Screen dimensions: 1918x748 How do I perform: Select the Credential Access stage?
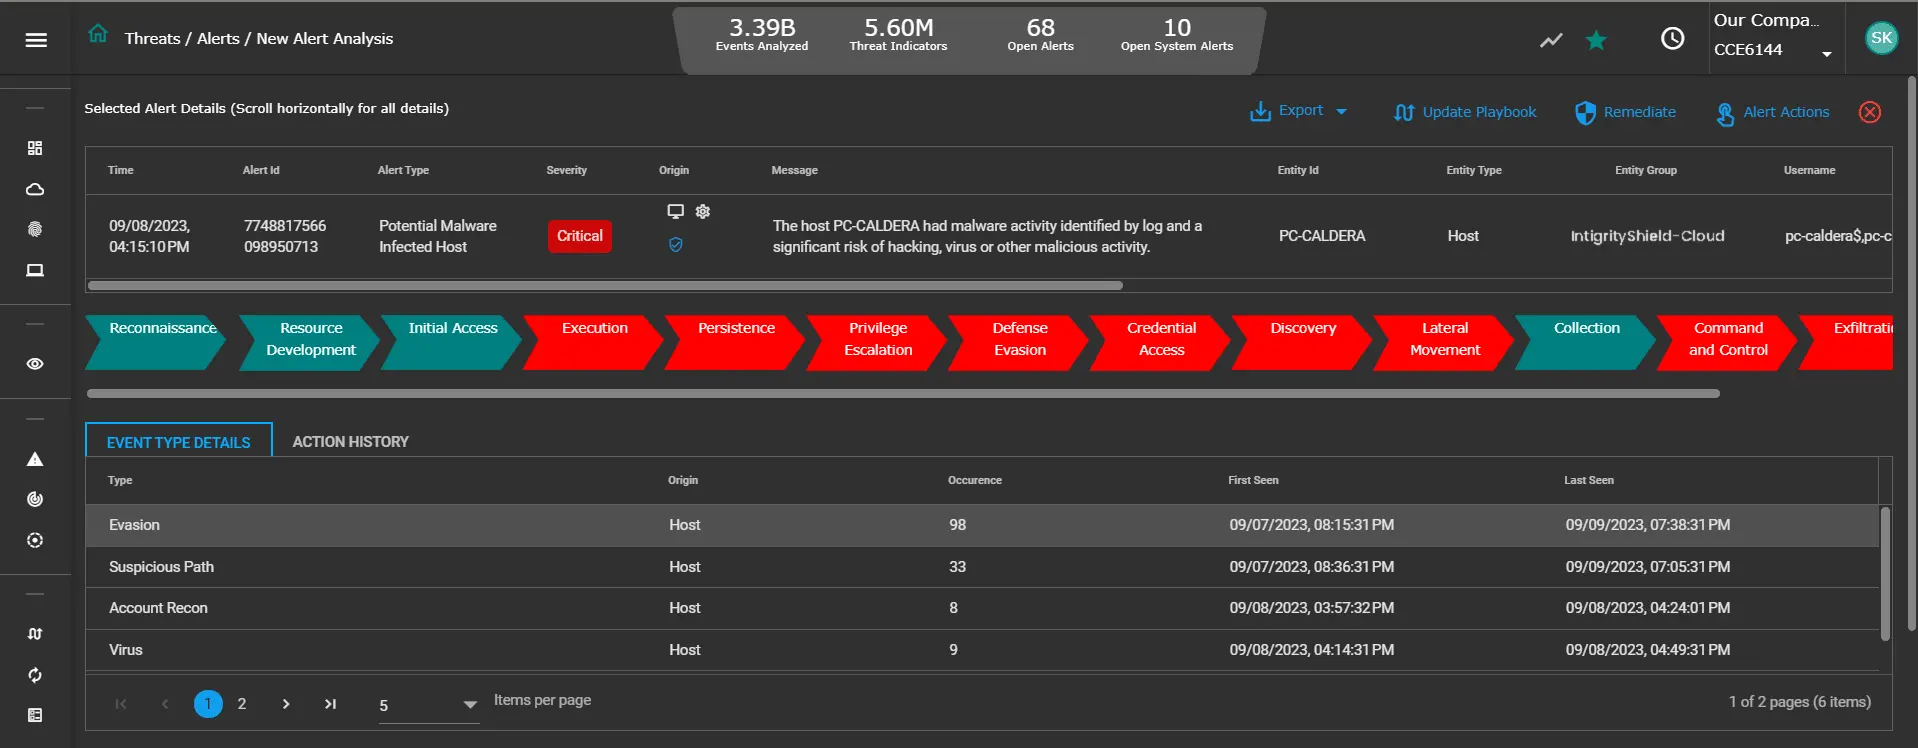tap(1161, 342)
